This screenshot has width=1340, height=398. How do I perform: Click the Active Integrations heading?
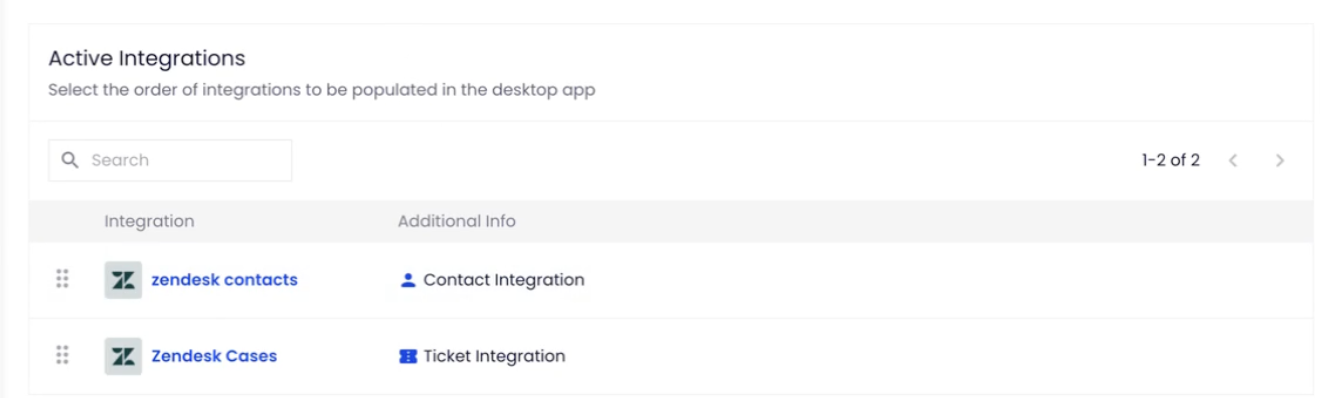point(147,59)
